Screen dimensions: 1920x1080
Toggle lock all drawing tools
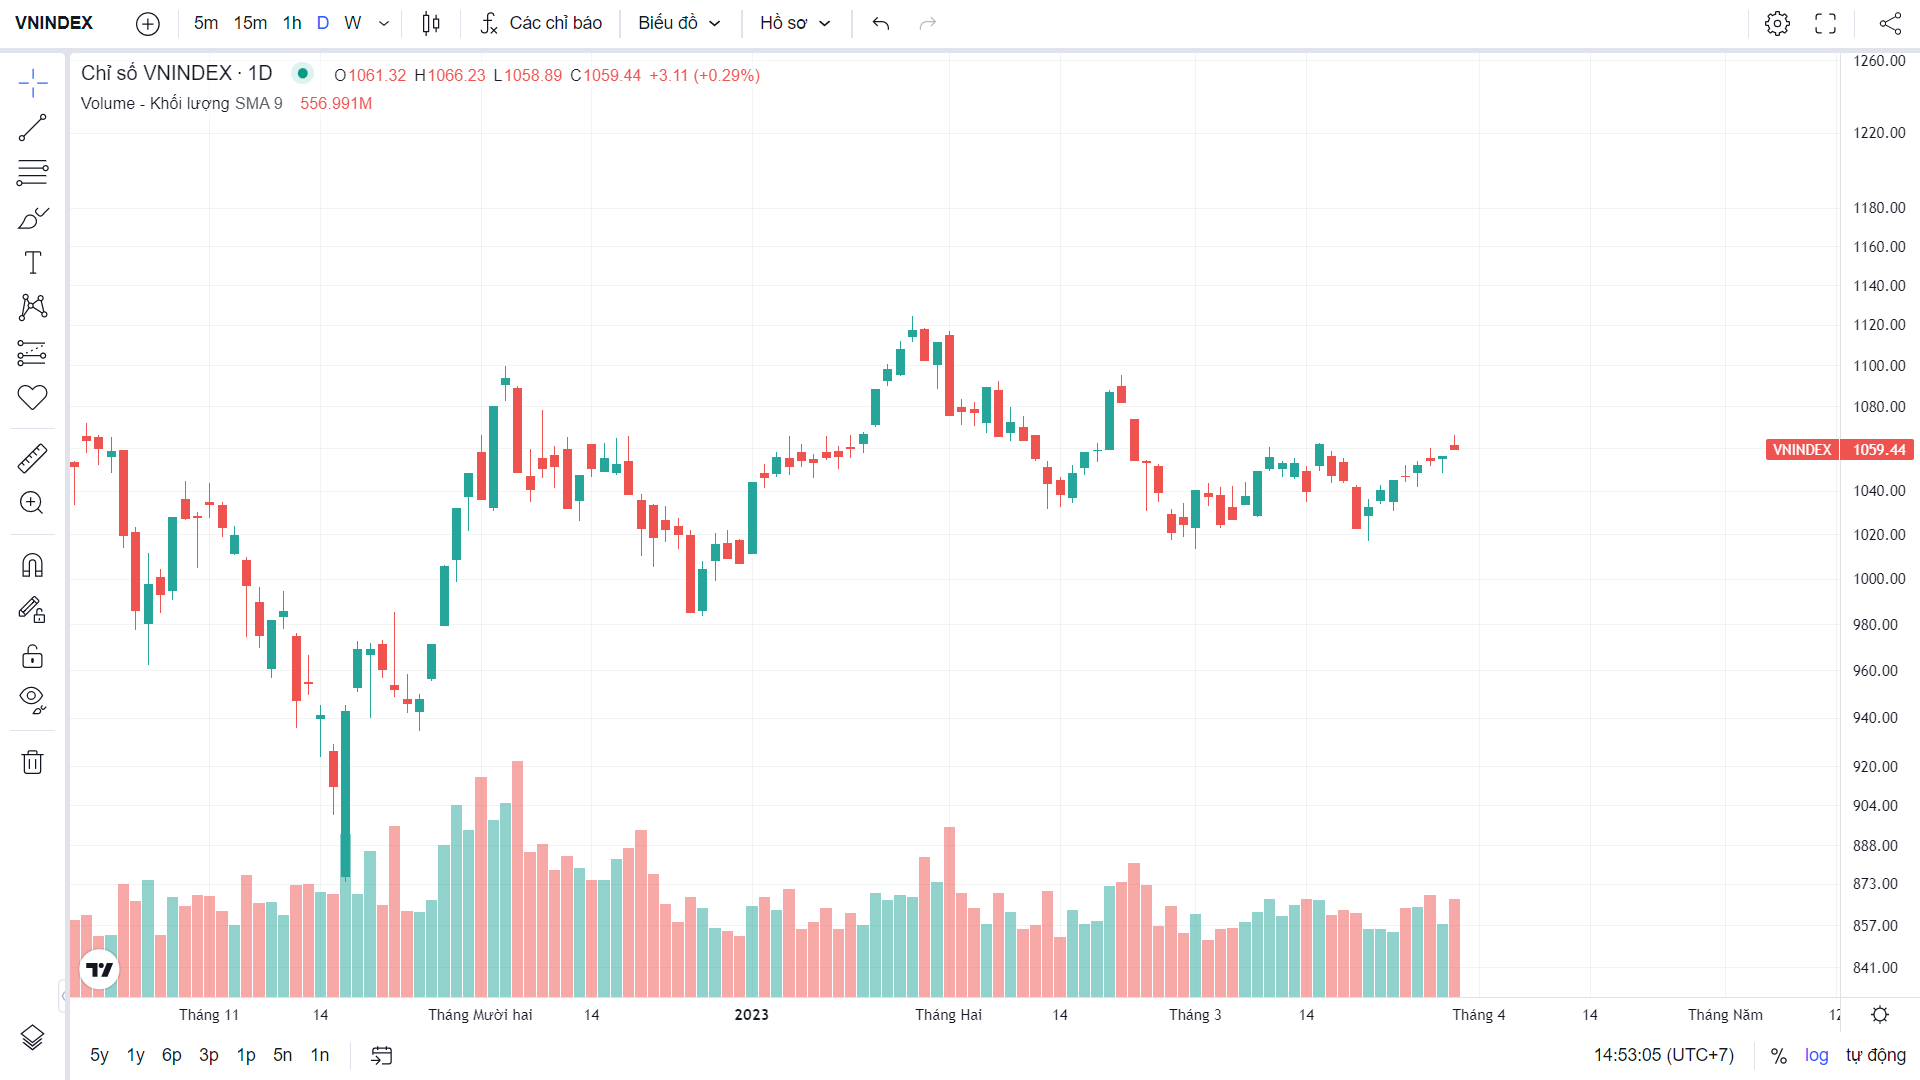pyautogui.click(x=32, y=656)
